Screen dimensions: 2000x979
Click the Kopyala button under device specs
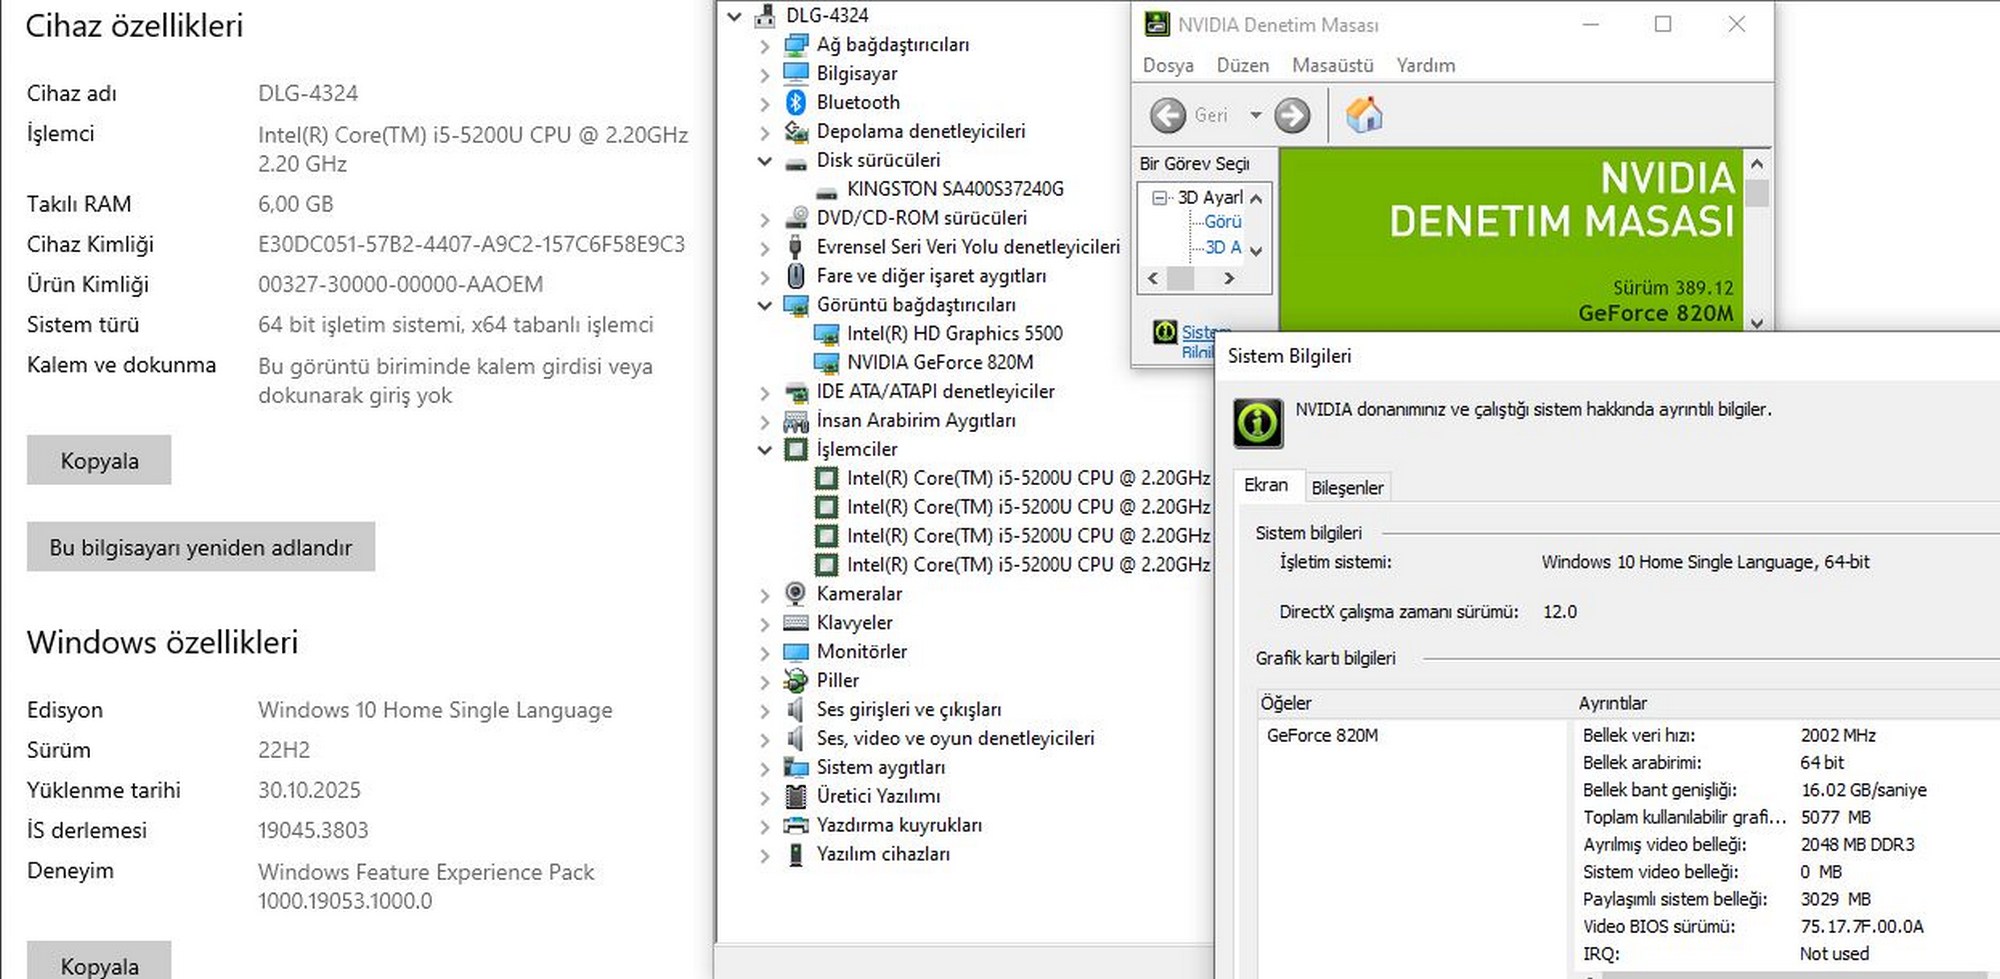[99, 460]
